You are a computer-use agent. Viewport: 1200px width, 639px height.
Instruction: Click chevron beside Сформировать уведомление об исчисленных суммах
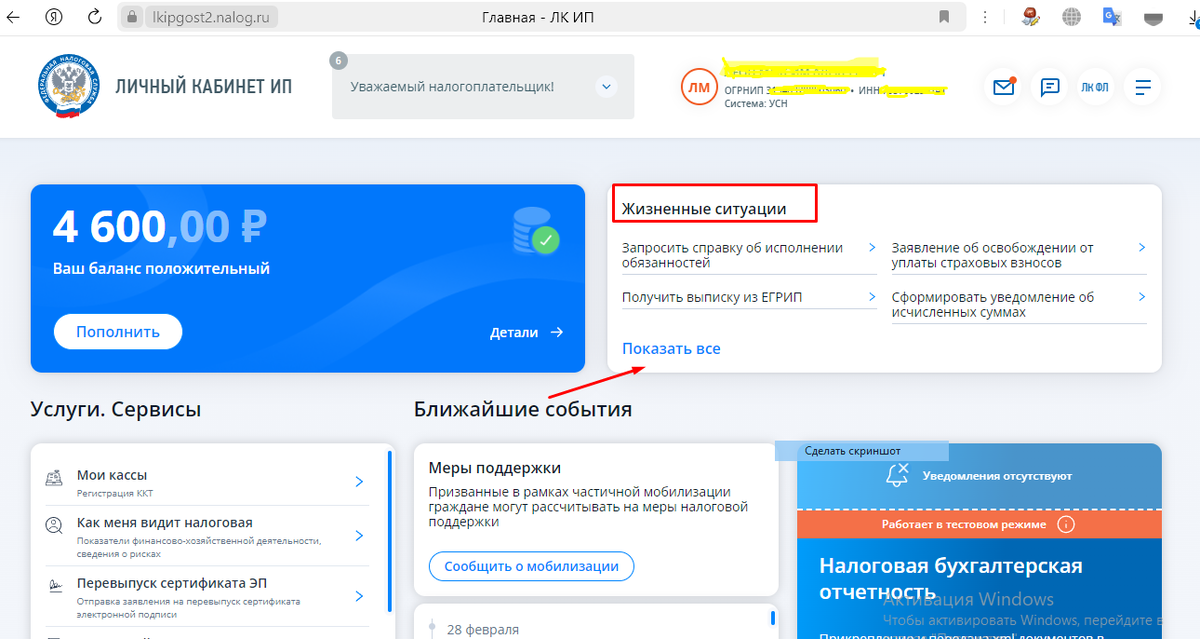(x=1142, y=297)
